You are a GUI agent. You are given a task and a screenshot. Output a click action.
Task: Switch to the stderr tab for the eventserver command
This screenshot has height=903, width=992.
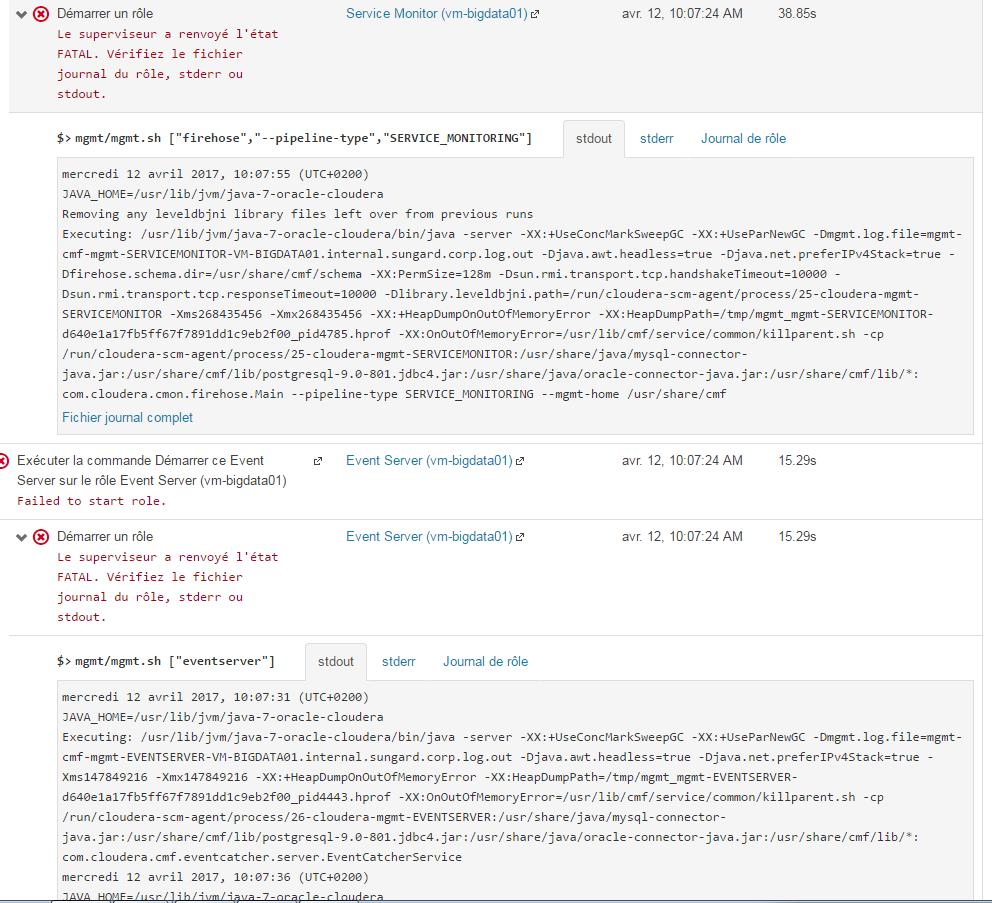click(x=399, y=662)
